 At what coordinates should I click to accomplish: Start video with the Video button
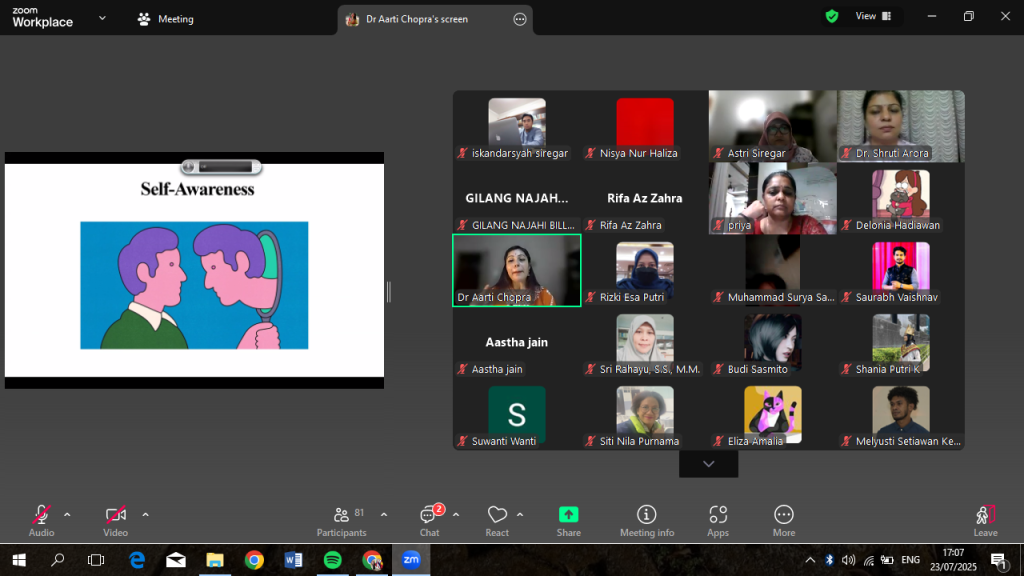click(x=115, y=519)
